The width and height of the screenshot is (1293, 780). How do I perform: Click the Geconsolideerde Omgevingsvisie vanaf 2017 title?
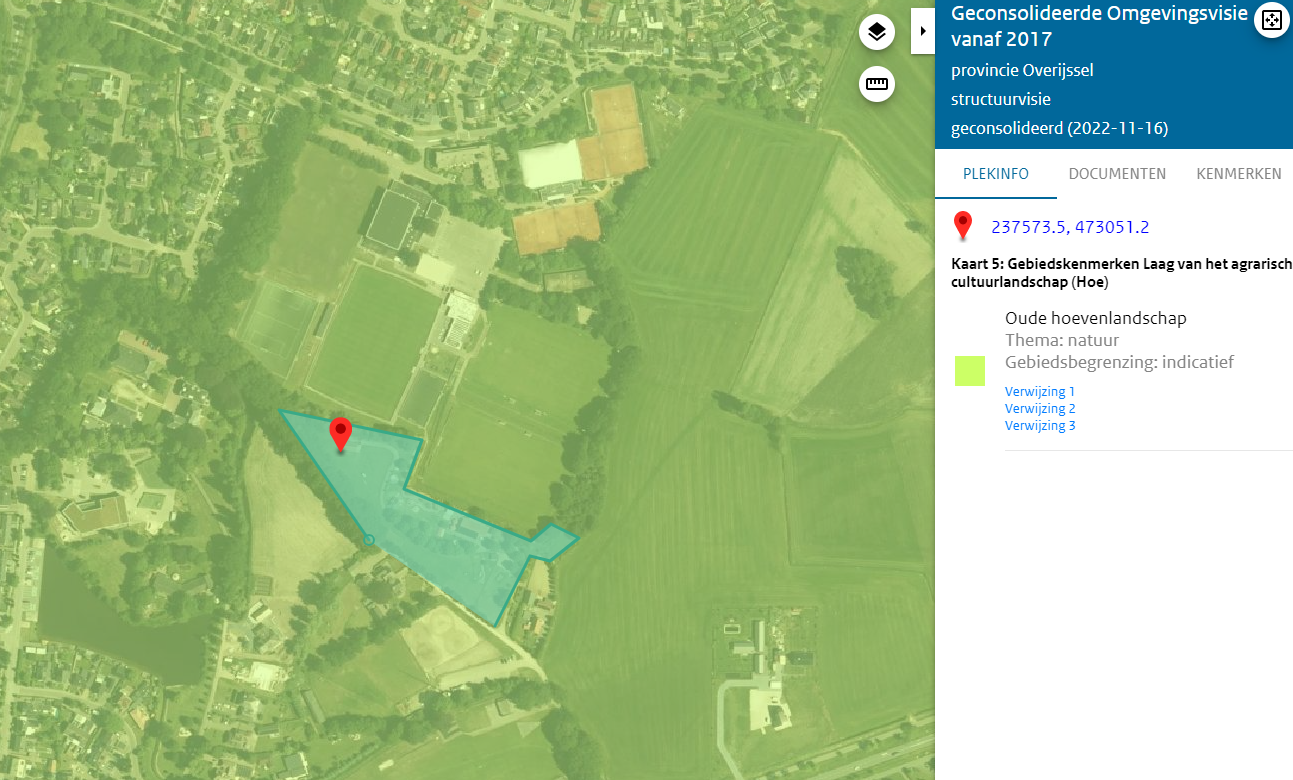click(1101, 26)
